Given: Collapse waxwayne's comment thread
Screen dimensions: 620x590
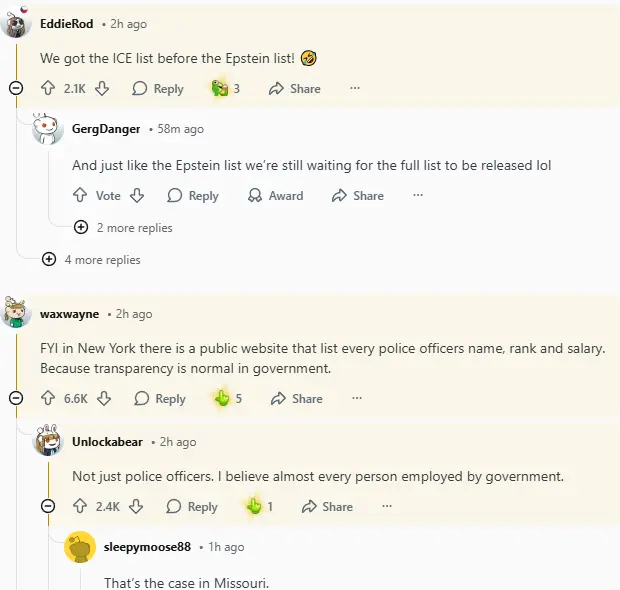Looking at the screenshot, I should (x=16, y=398).
